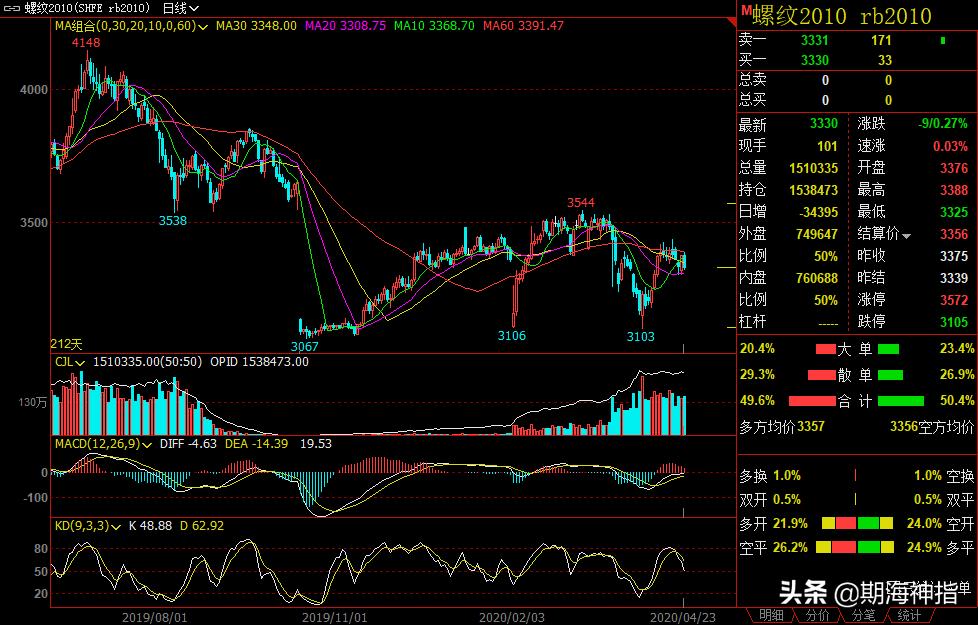Click the 日增 value -34395
The width and height of the screenshot is (978, 625).
818,212
